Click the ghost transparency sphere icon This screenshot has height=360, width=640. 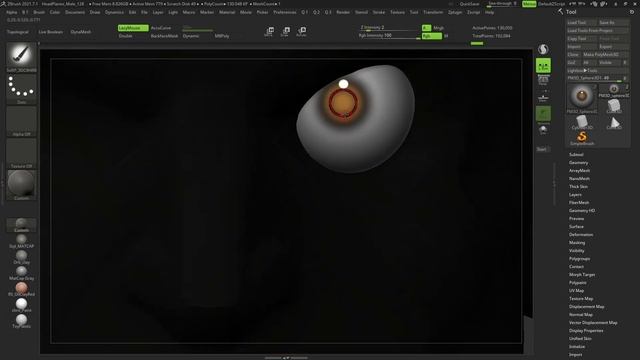(543, 130)
